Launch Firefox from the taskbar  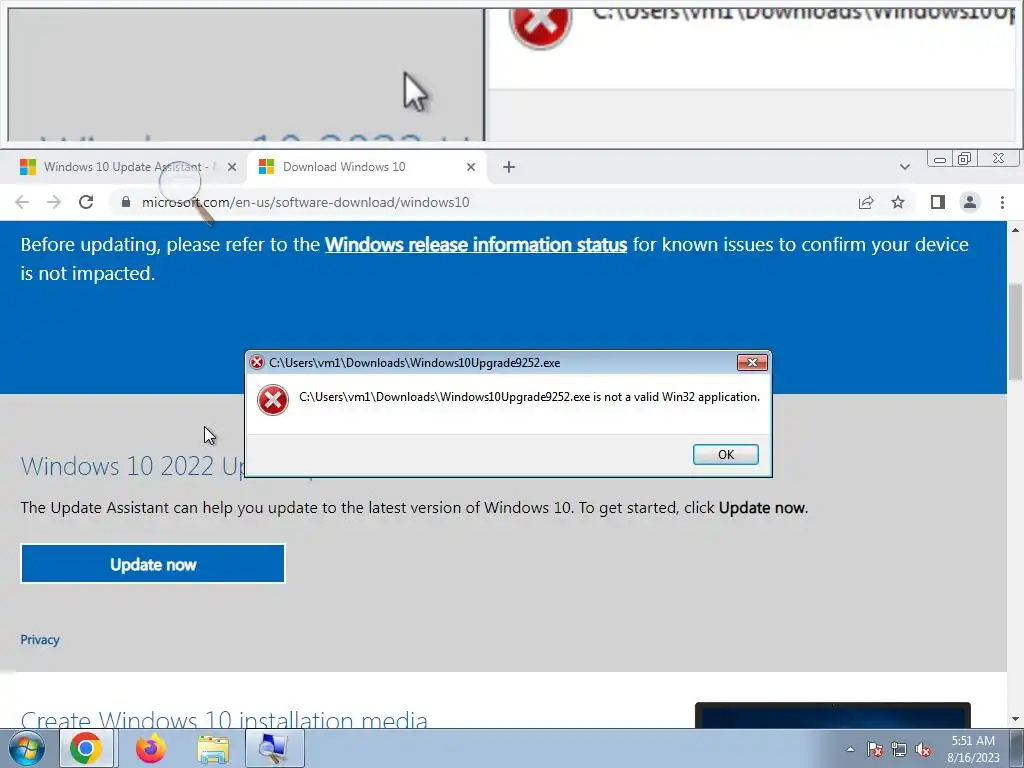[x=151, y=748]
